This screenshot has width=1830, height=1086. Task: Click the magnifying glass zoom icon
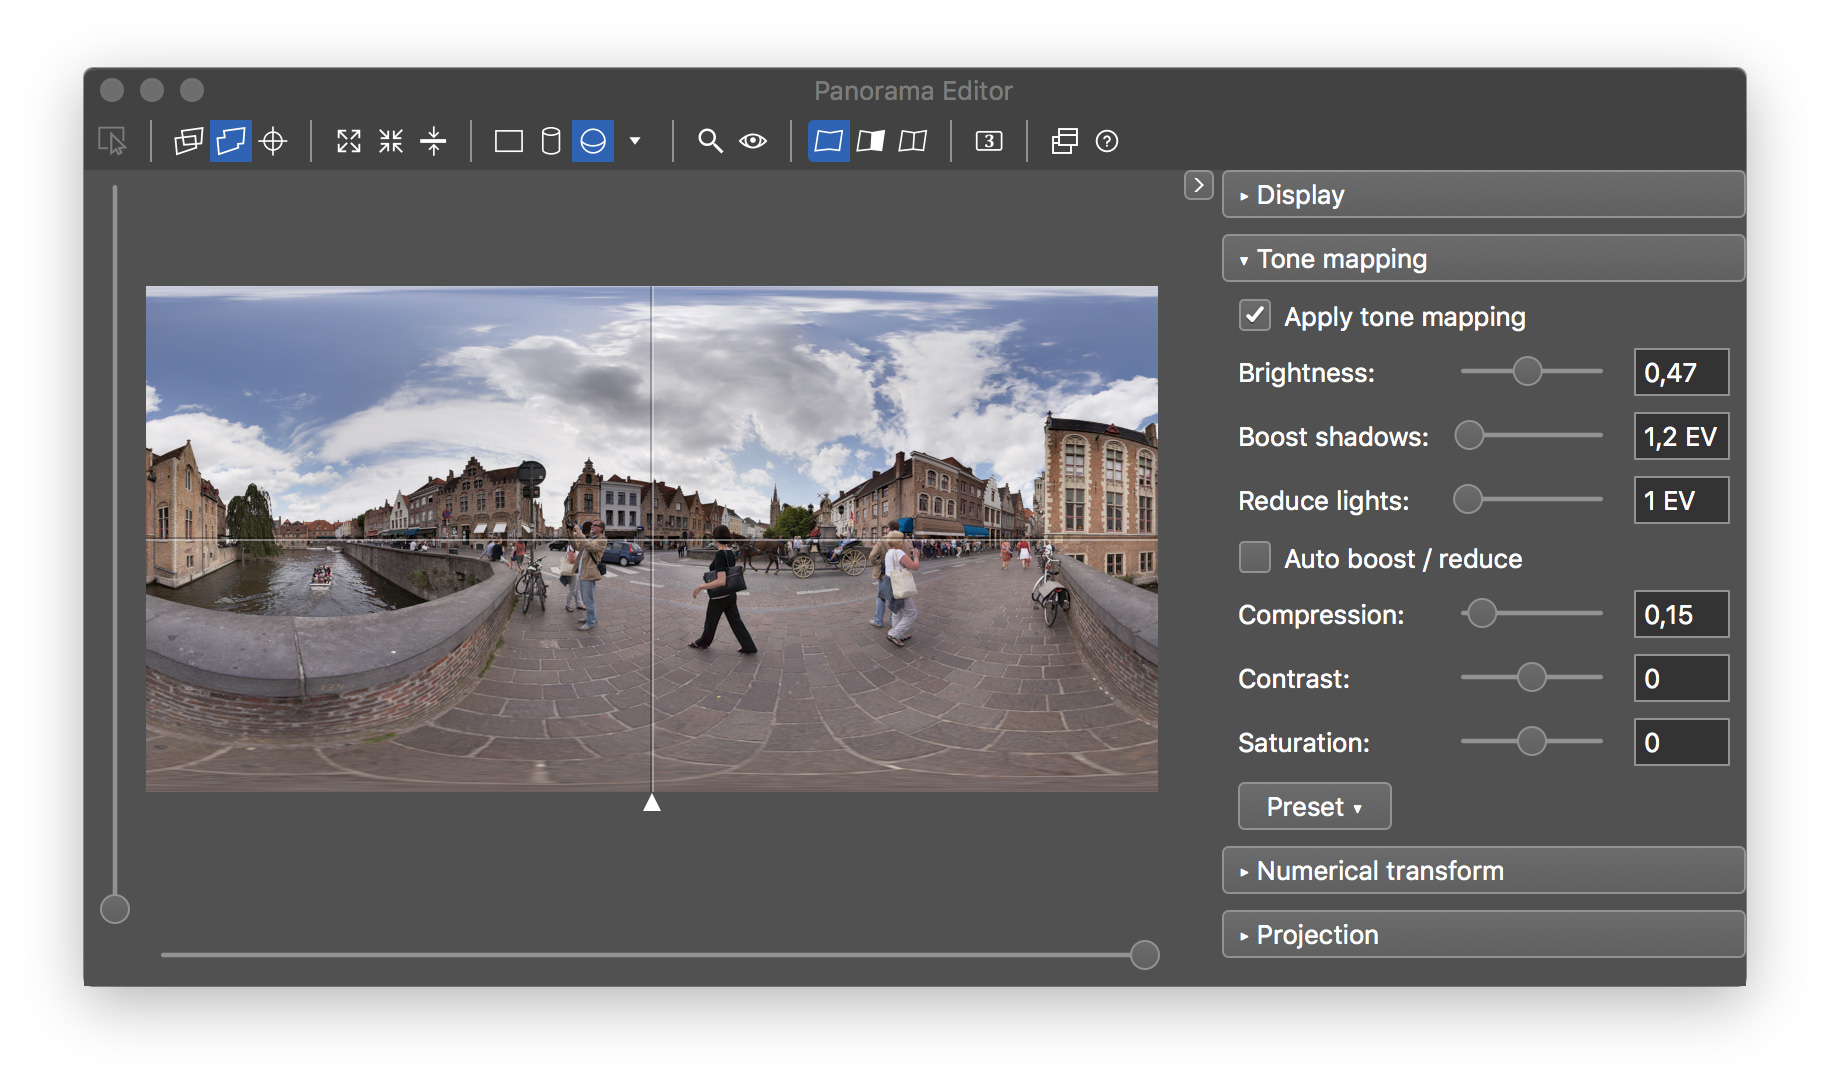point(710,141)
